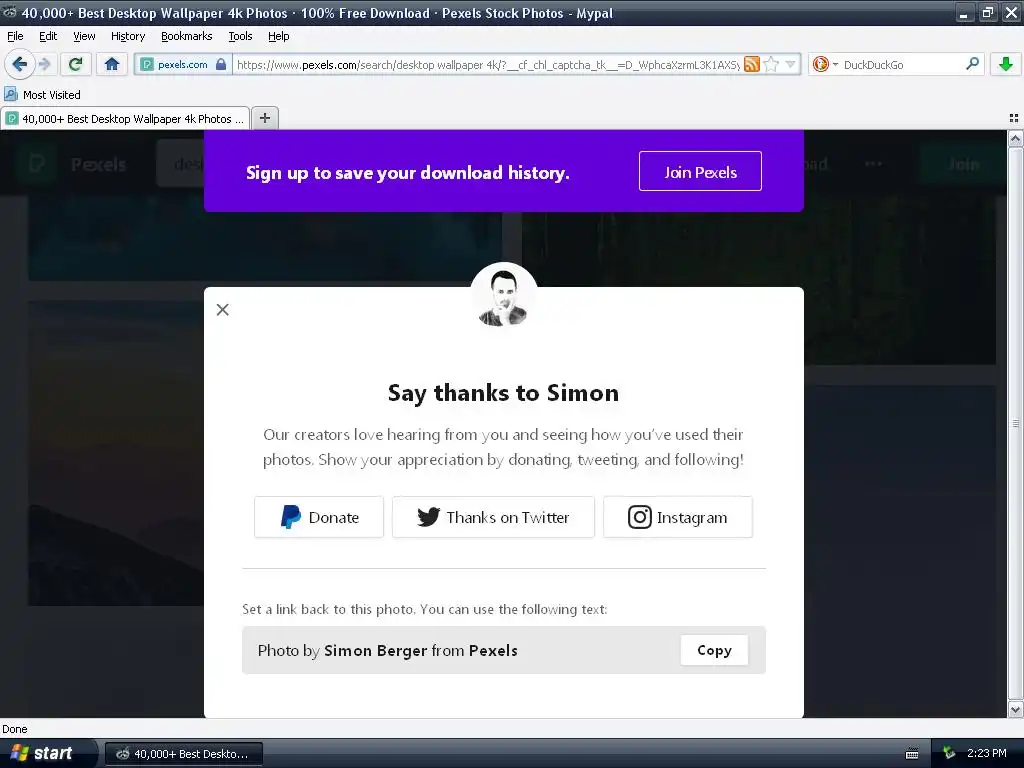Click the Sign up to save download history text
The width and height of the screenshot is (1024, 768).
408,172
